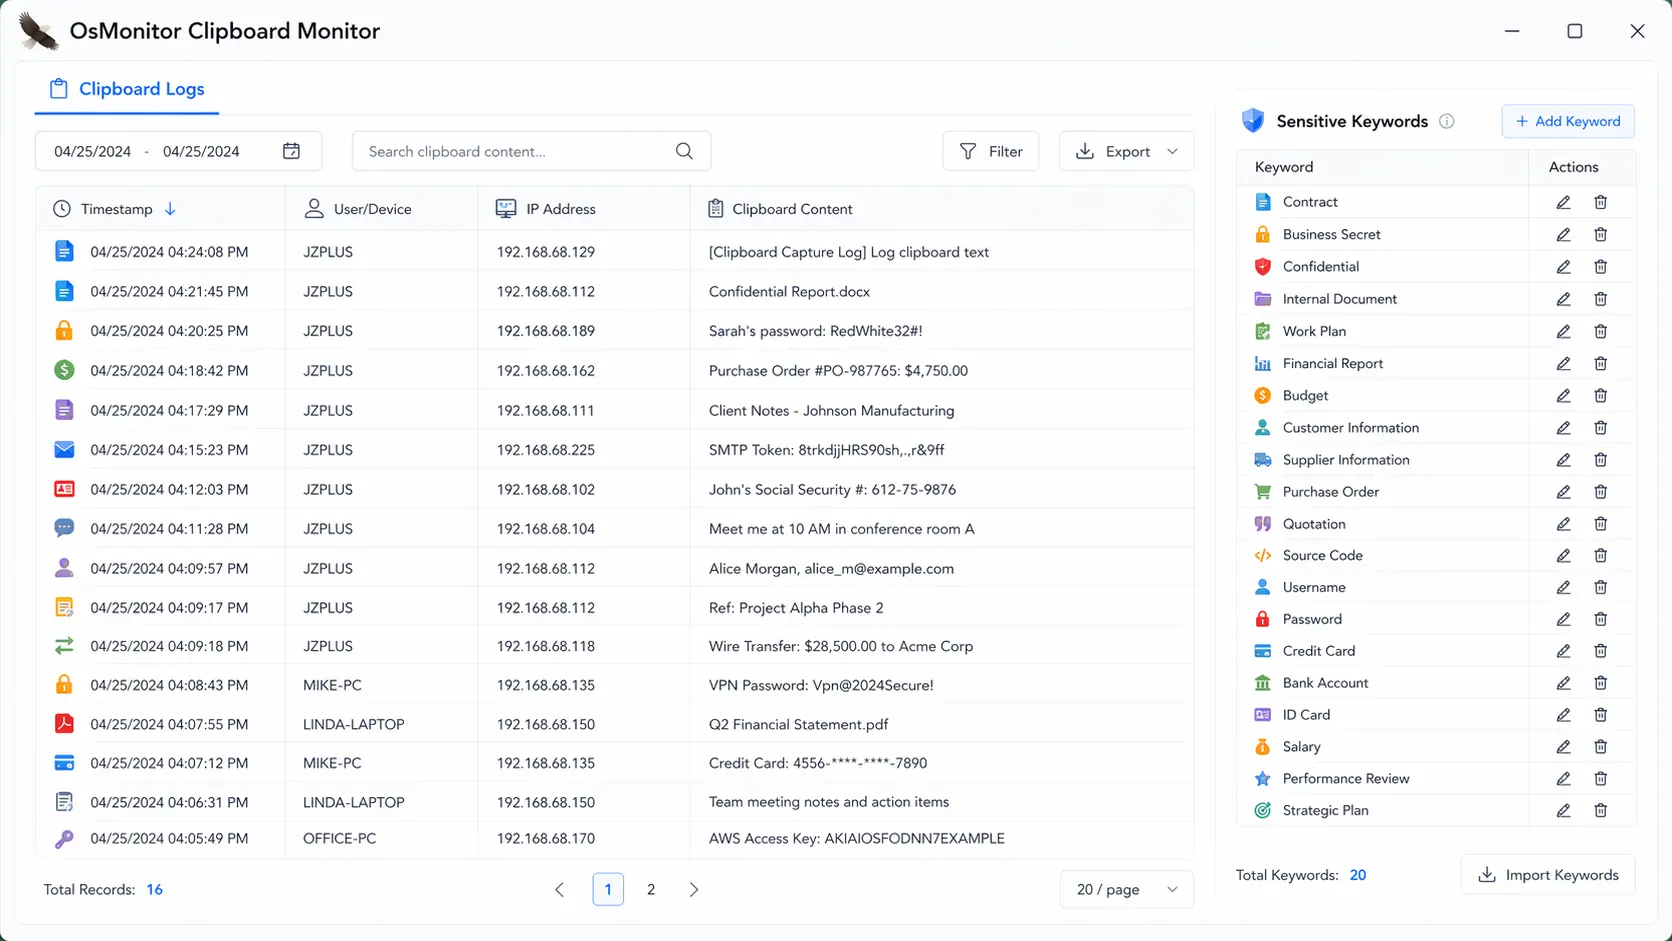Viewport: 1672px width, 941px height.
Task: Edit the Contract keyword
Action: click(x=1563, y=202)
